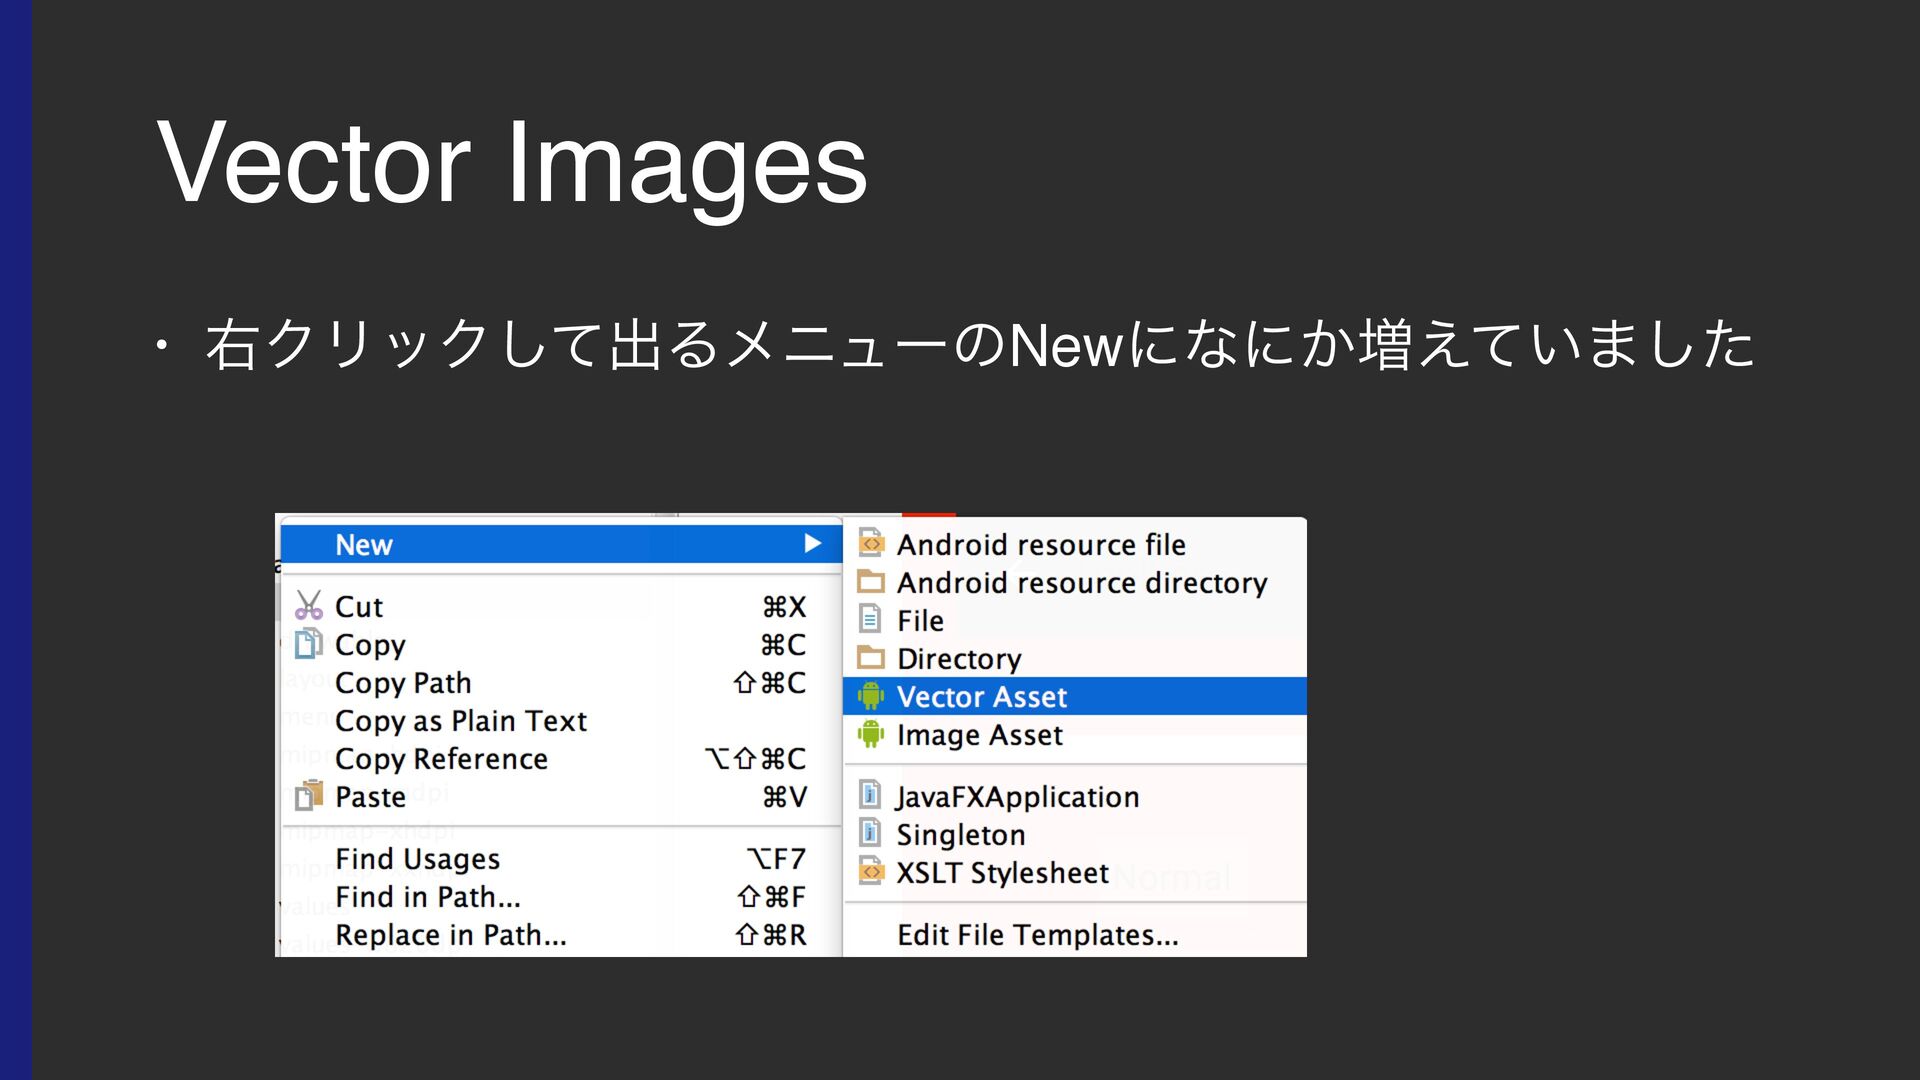The height and width of the screenshot is (1080, 1920).
Task: Choose Cut from the context menu
Action: (561, 606)
